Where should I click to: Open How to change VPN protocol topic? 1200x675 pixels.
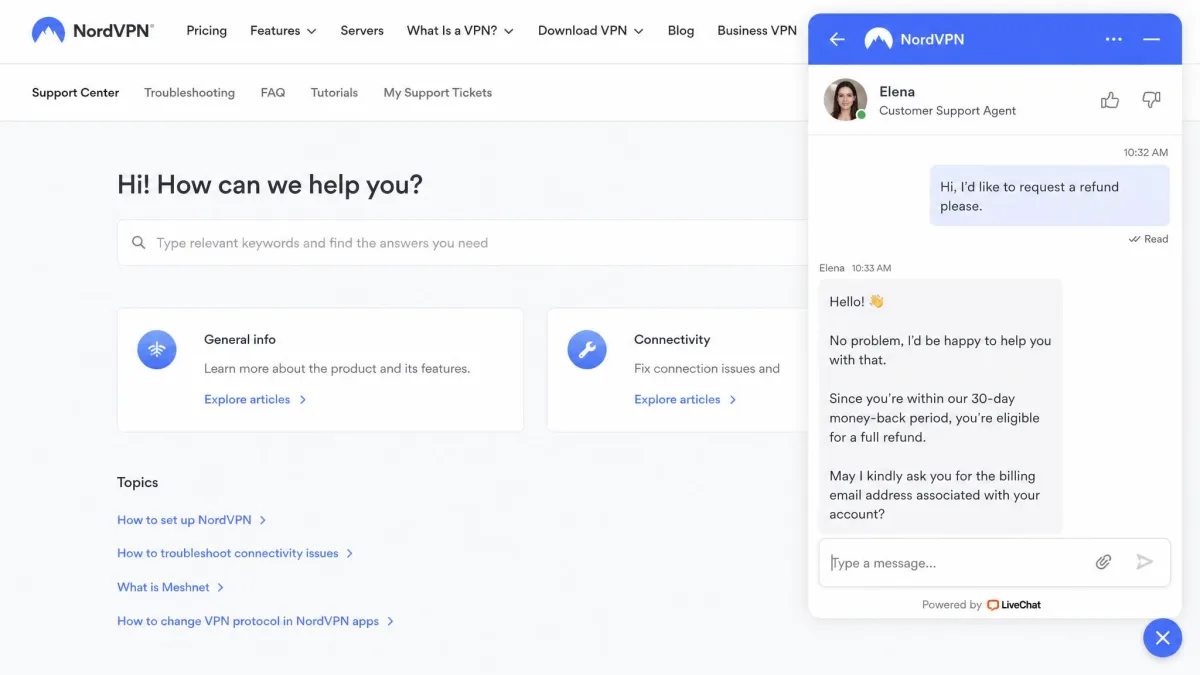256,621
